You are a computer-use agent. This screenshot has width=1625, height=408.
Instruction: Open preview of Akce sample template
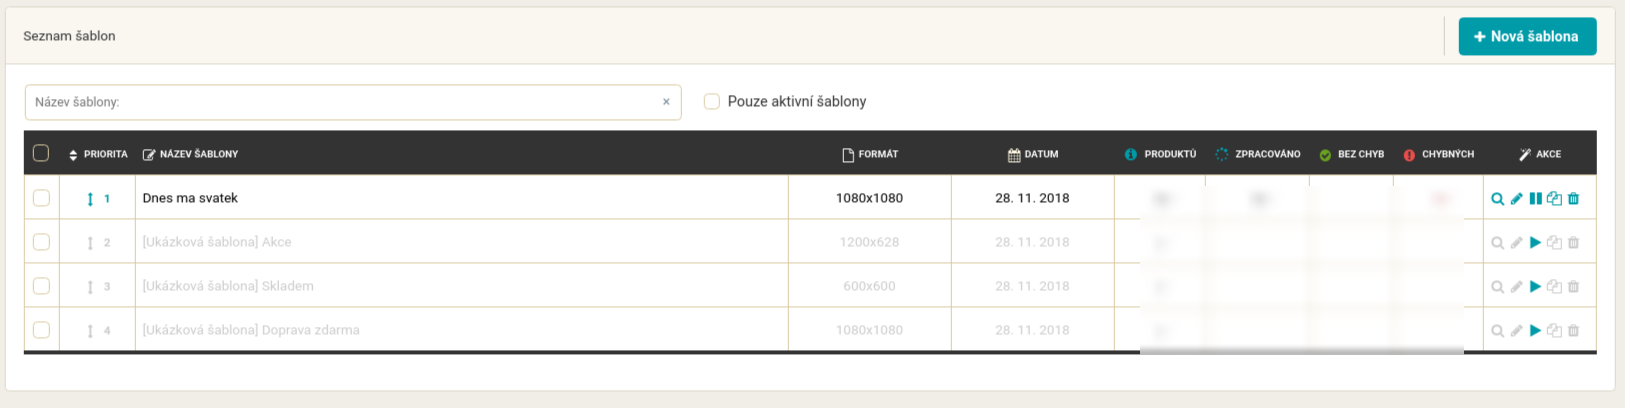click(1497, 243)
